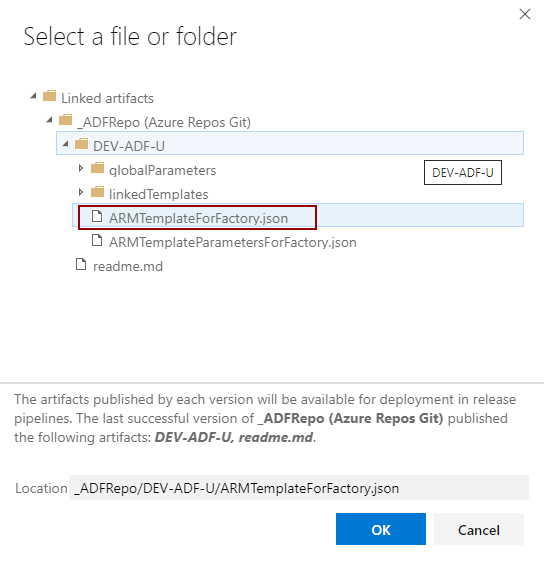Collapse the _ADFRepo repository node

pyautogui.click(x=50, y=120)
